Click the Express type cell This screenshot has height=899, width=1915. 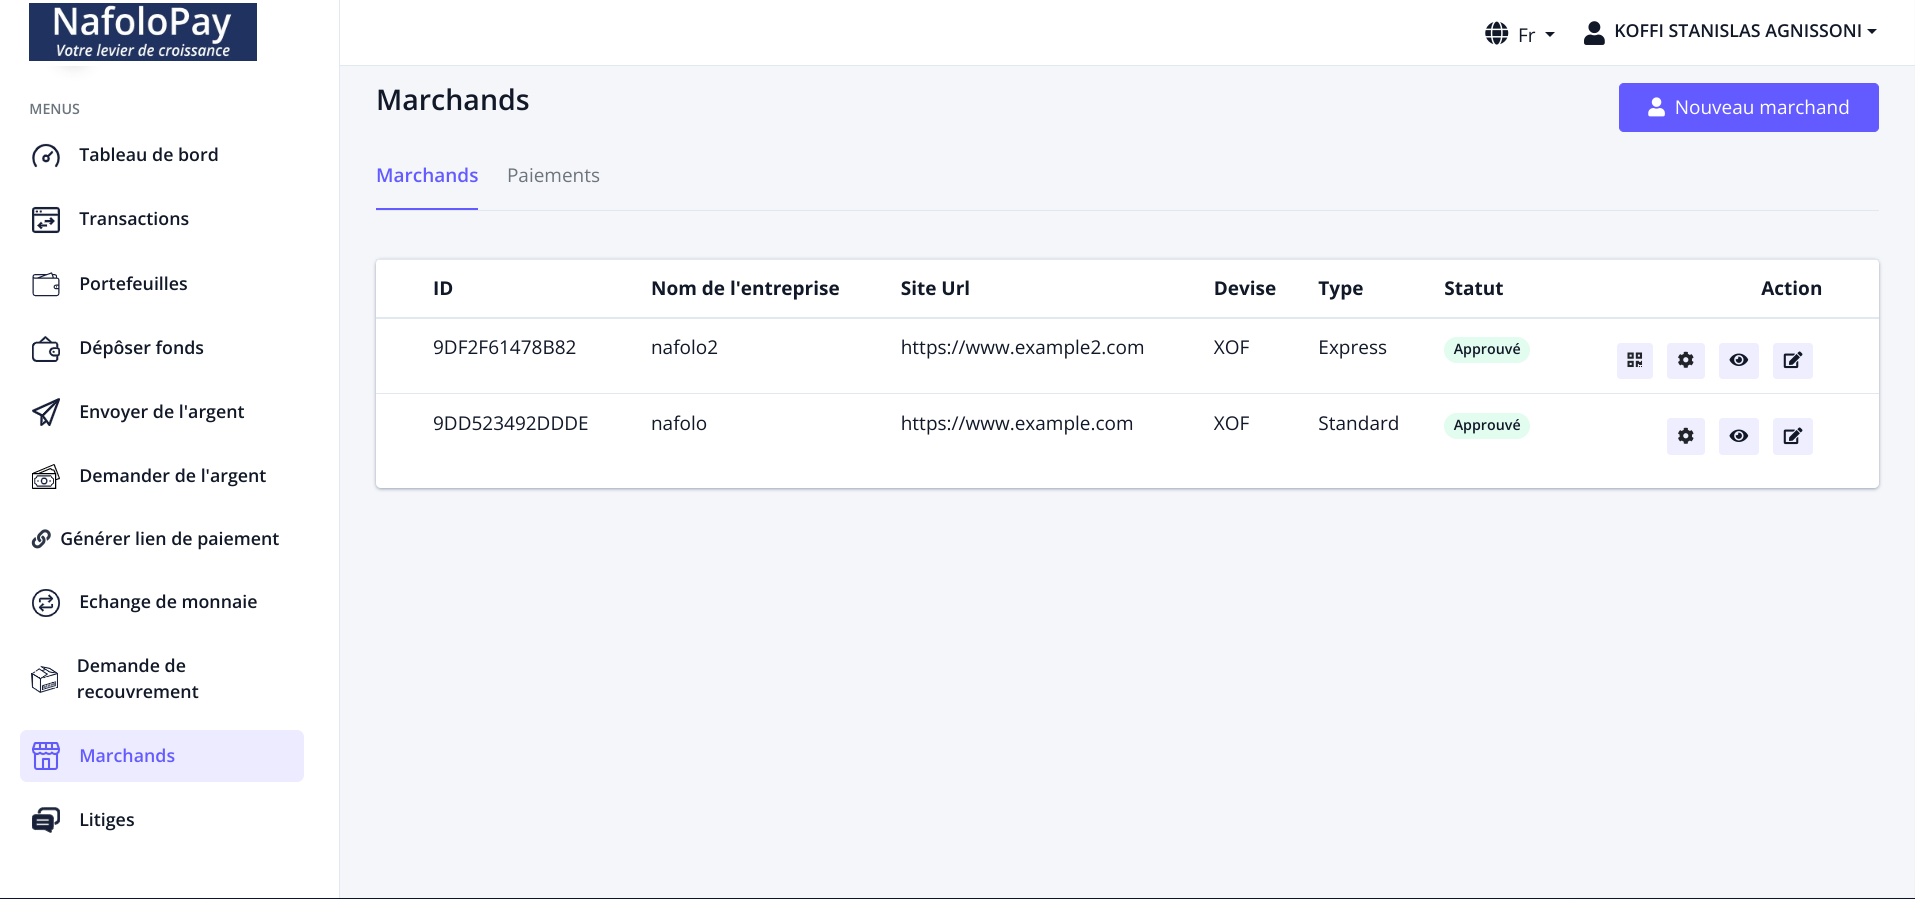pos(1352,348)
